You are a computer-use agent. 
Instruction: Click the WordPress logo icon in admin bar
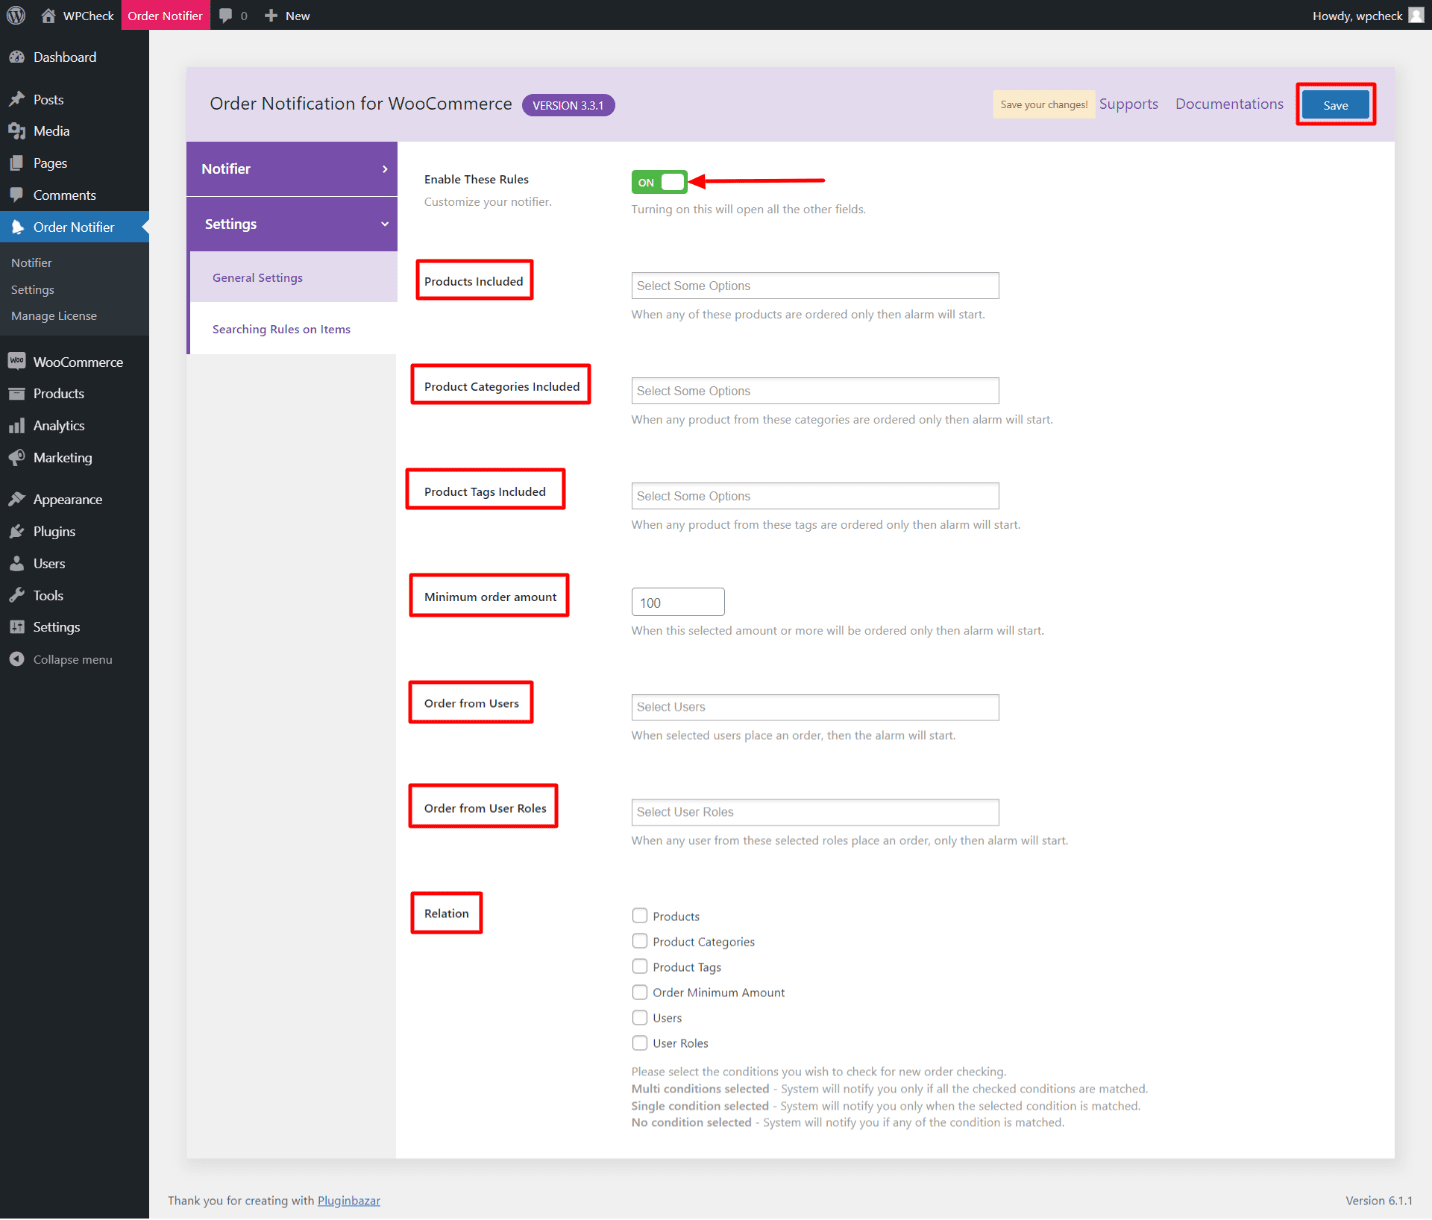click(x=16, y=15)
